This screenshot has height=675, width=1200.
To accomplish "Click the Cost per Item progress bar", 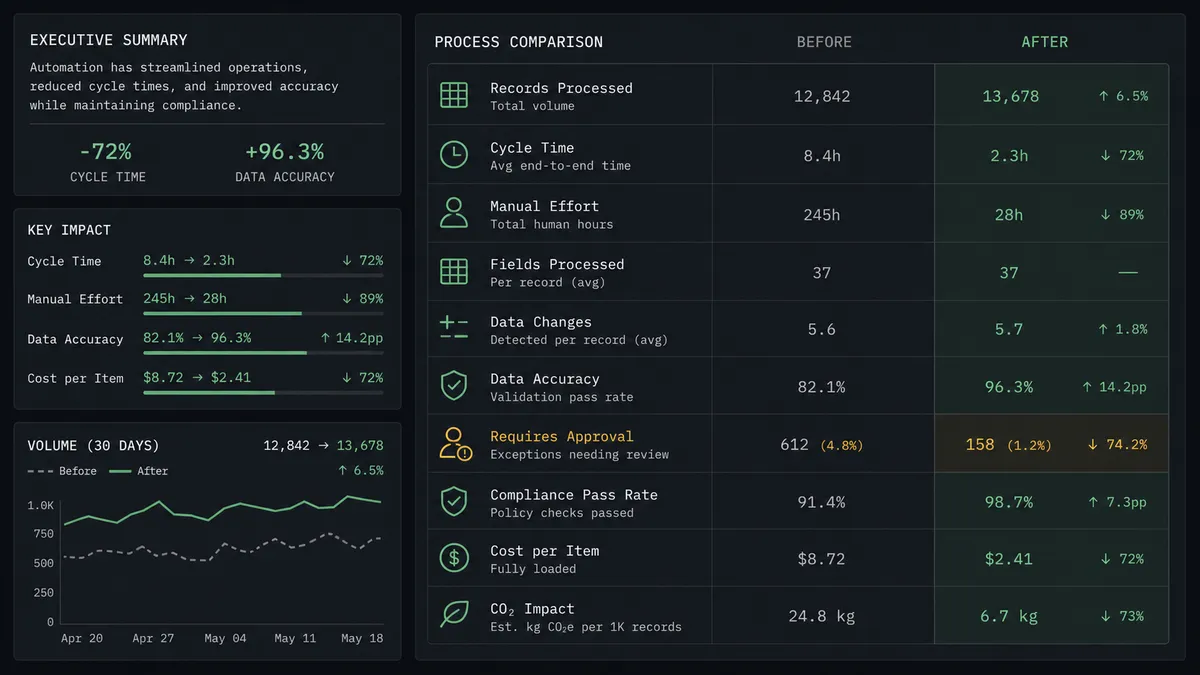I will (x=263, y=393).
